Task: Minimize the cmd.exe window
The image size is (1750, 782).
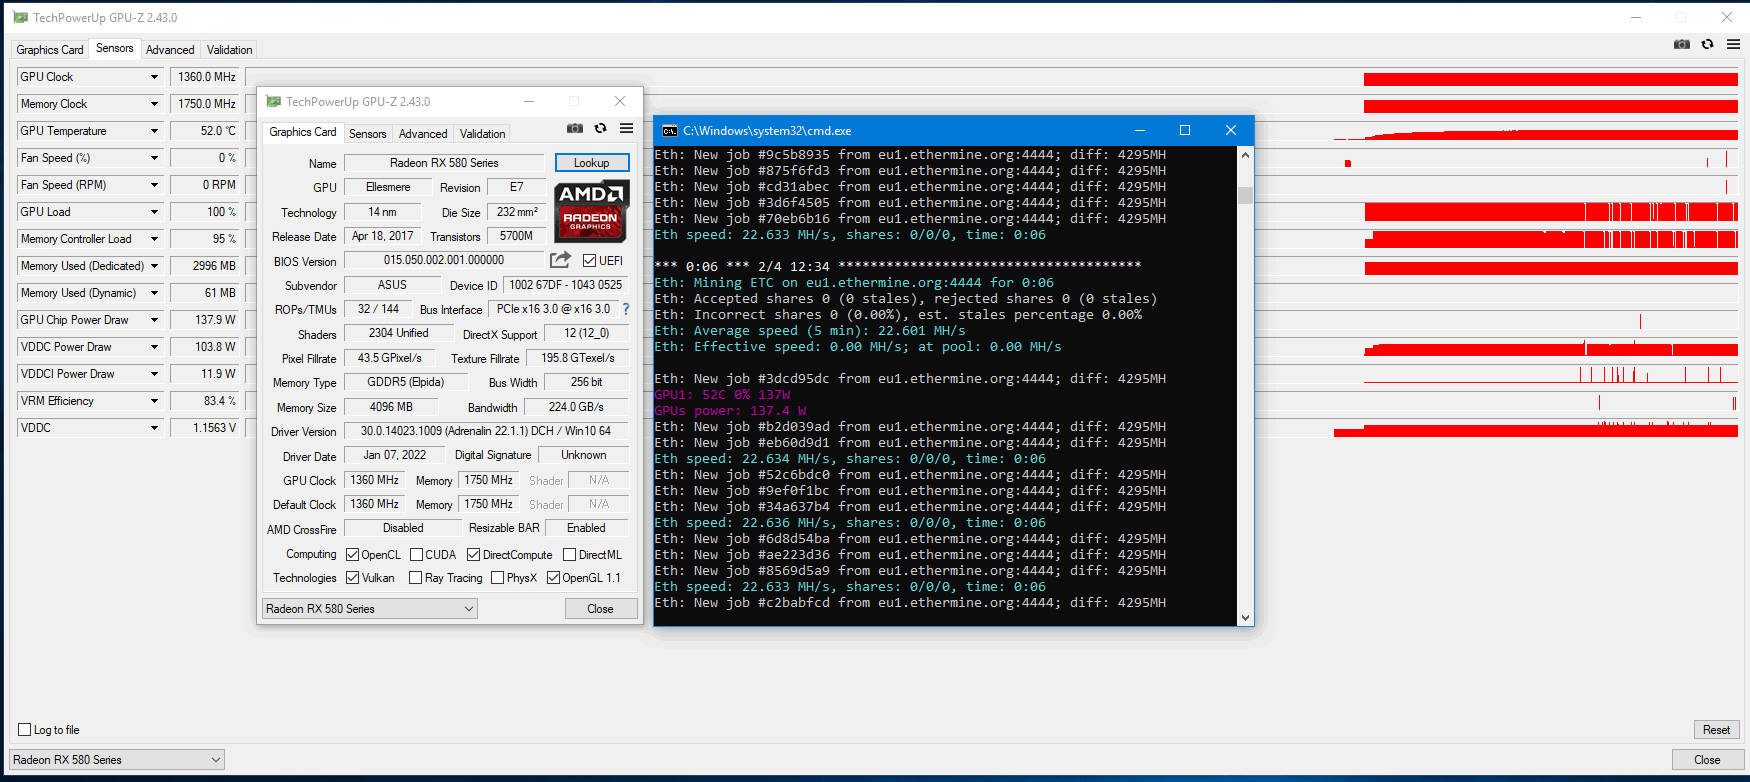Action: click(x=1140, y=131)
